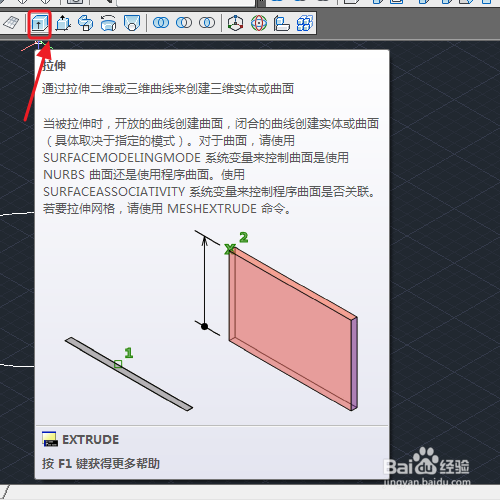Click the Intersect solid boolean icon
The height and width of the screenshot is (500, 500).
(207, 23)
